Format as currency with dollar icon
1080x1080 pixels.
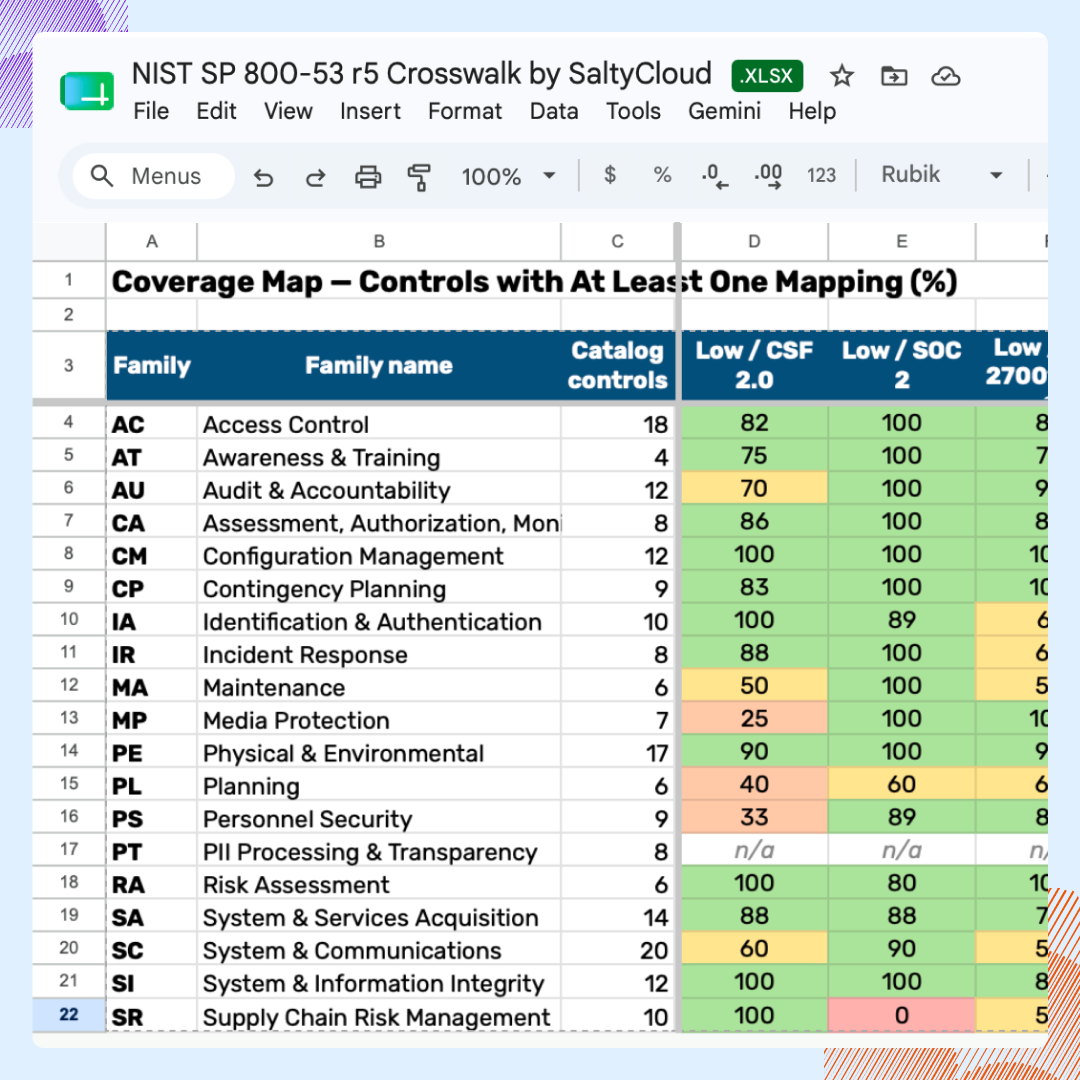(610, 175)
